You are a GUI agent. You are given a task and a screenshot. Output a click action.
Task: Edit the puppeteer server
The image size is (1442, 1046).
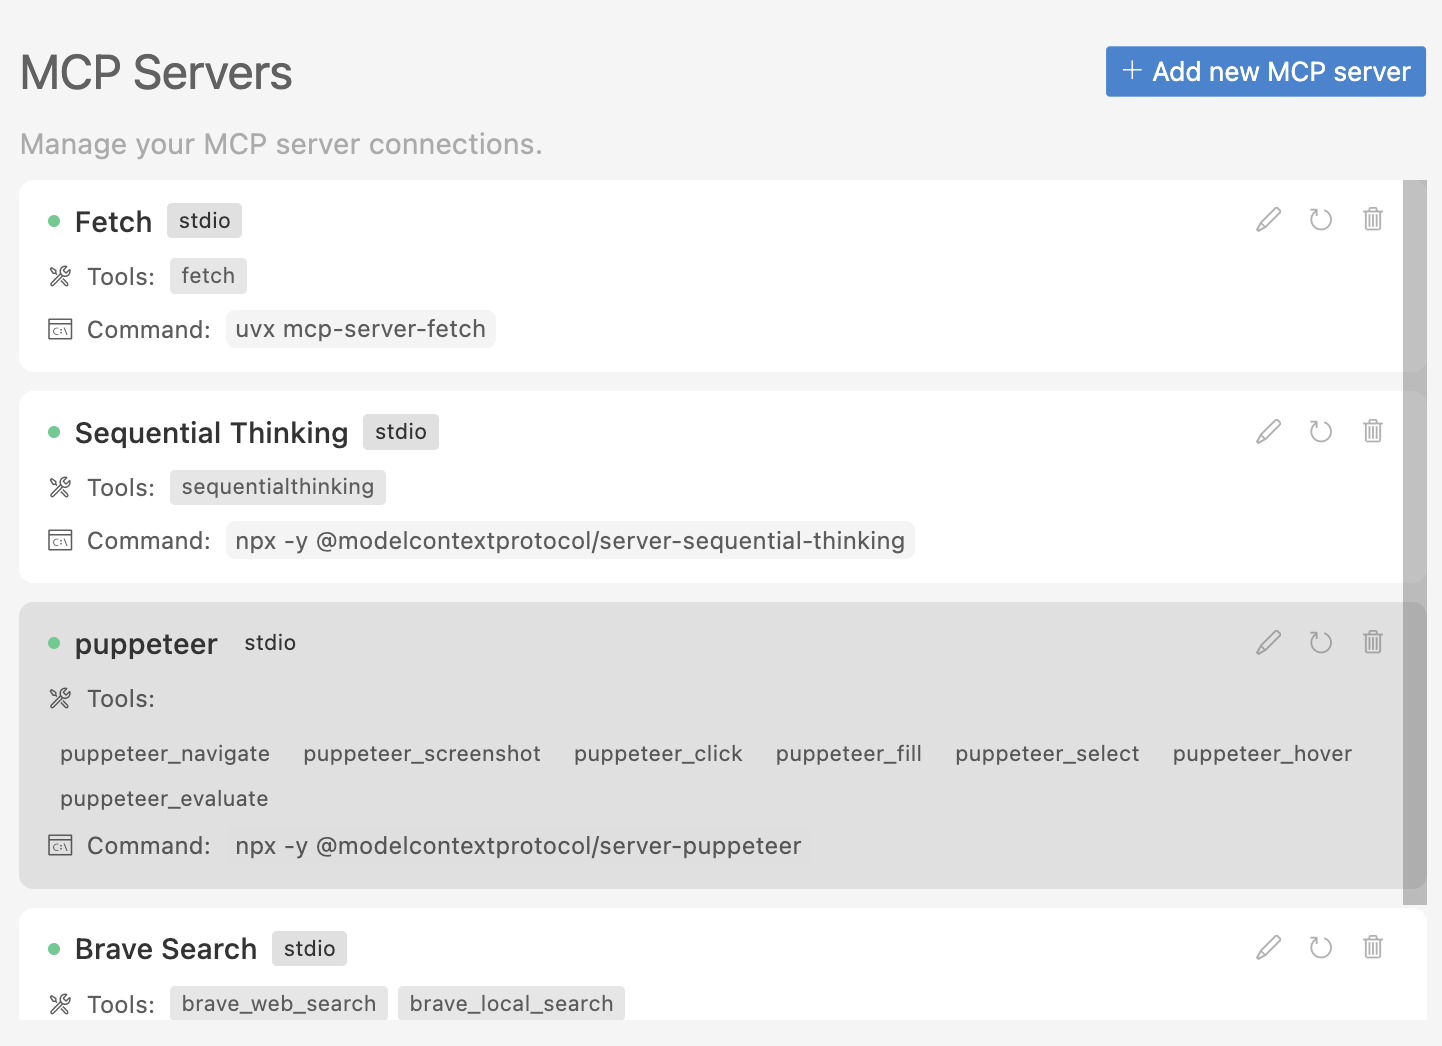point(1268,642)
